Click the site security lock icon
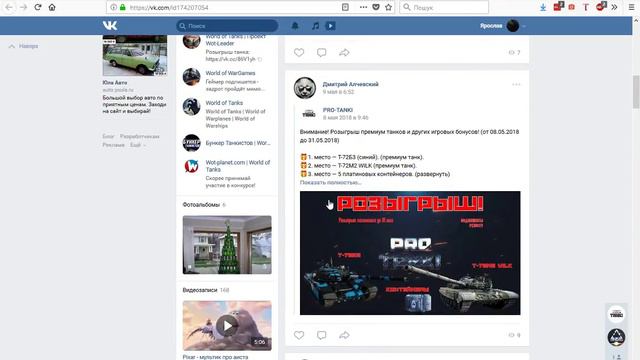Viewport: 640px width, 360px height. coord(122,7)
